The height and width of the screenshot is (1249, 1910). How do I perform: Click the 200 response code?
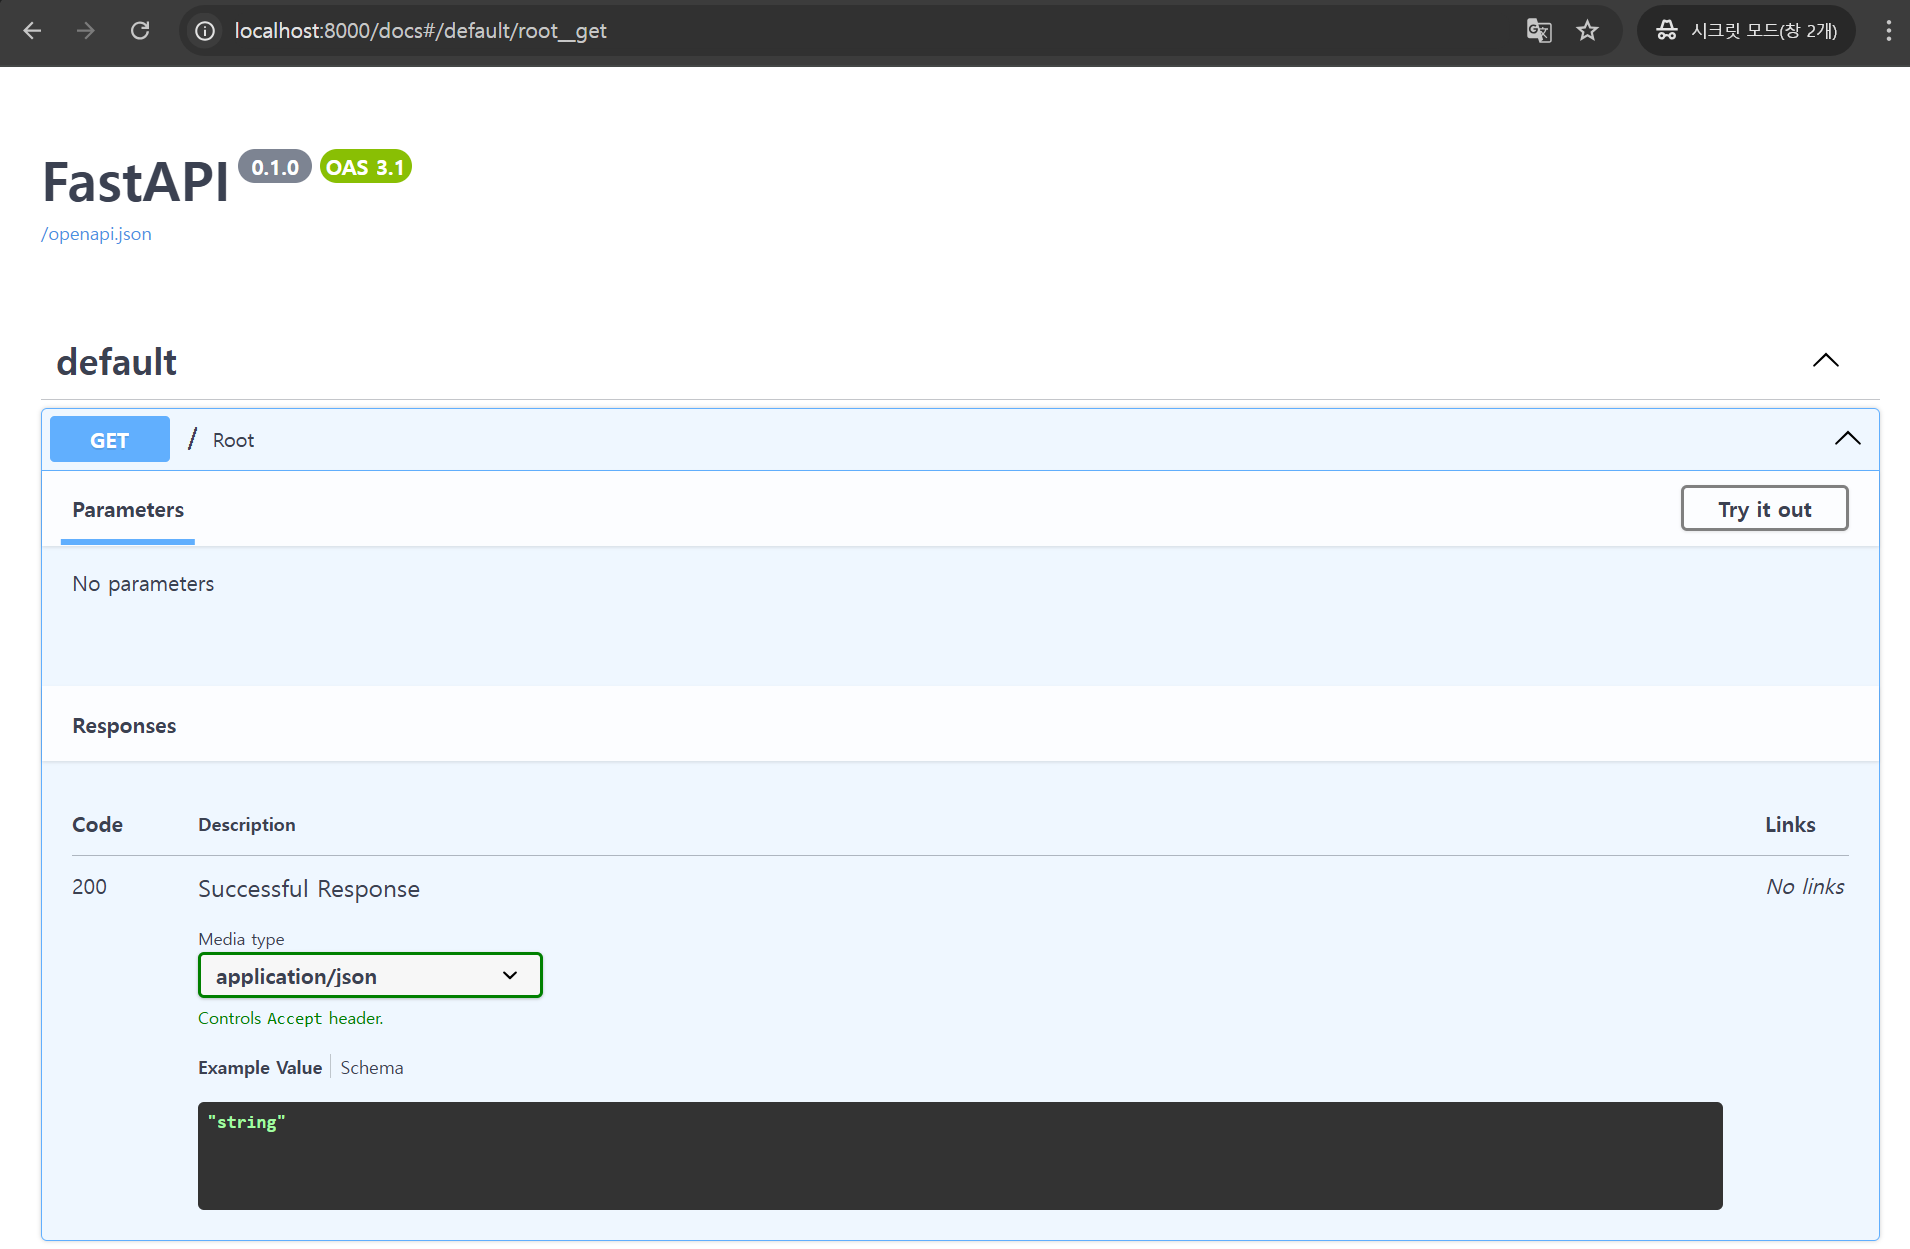tap(89, 887)
